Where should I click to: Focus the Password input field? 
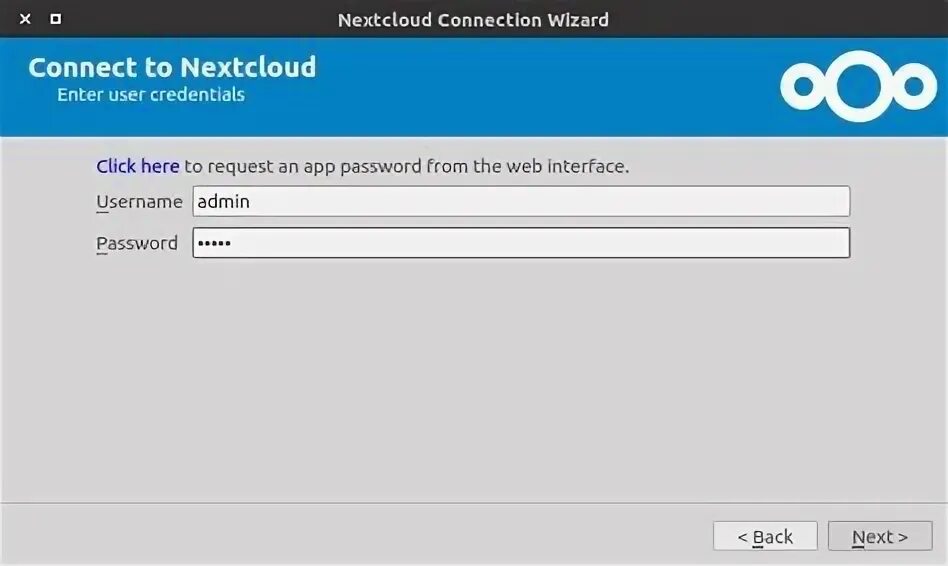520,243
